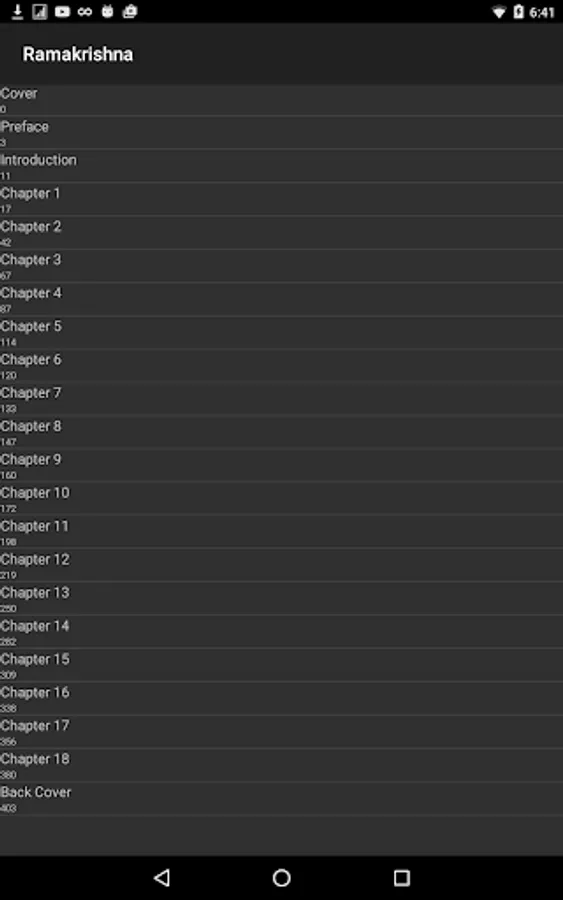Go to the Back Cover entry
Viewport: 563px width, 900px height.
(x=281, y=799)
